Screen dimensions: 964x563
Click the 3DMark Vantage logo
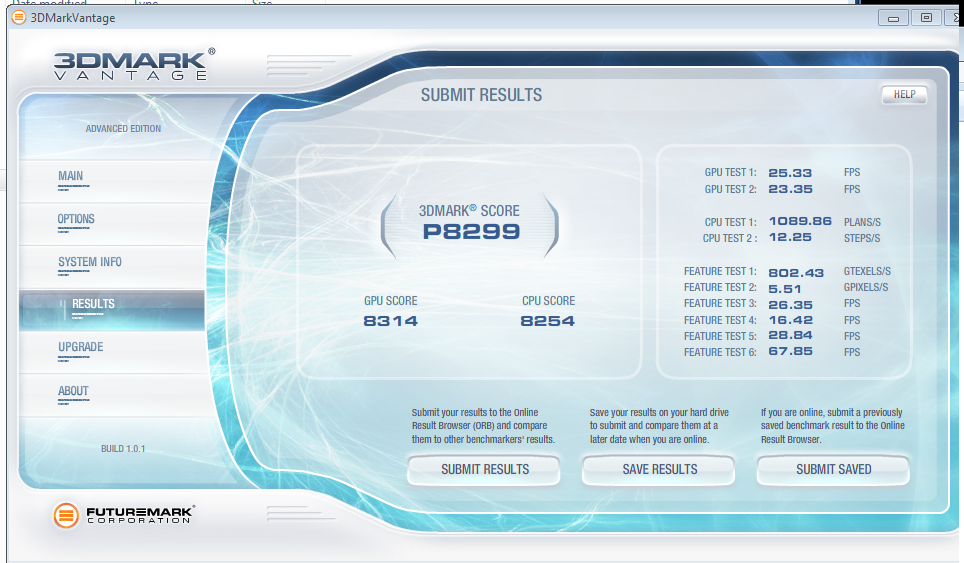click(x=134, y=65)
